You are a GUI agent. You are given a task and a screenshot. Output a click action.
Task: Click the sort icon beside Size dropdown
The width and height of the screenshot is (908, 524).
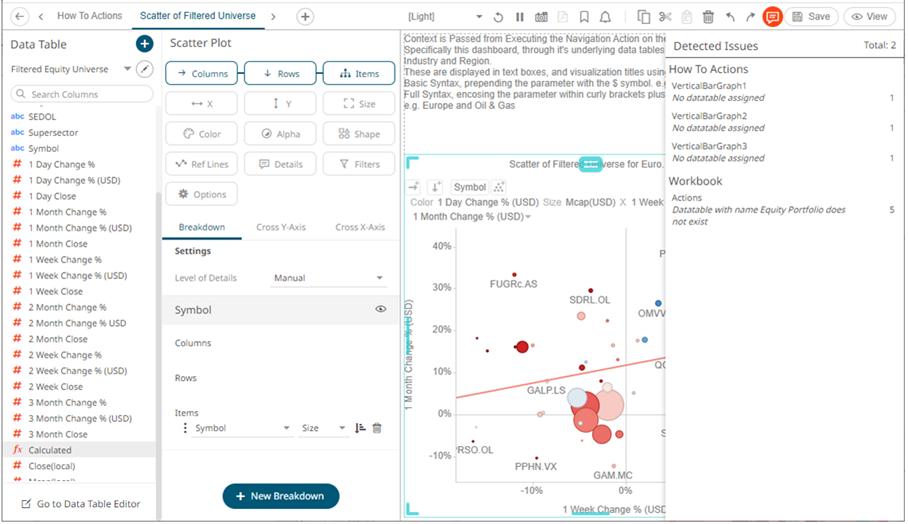click(x=360, y=428)
